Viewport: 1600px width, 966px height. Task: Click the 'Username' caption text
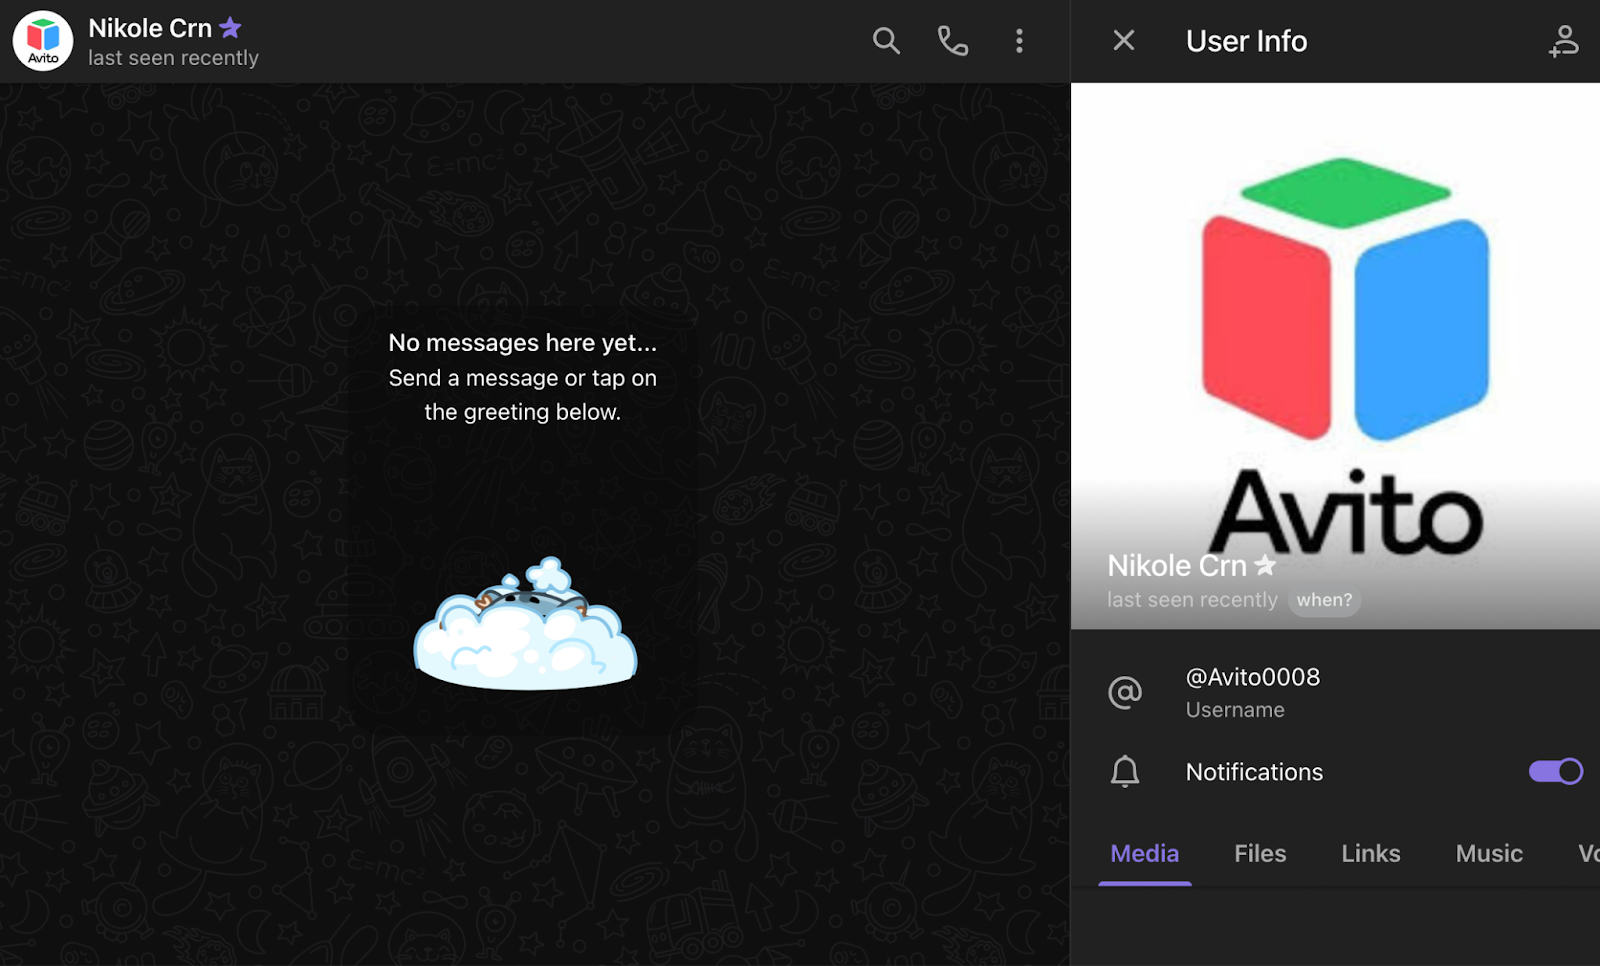1235,710
